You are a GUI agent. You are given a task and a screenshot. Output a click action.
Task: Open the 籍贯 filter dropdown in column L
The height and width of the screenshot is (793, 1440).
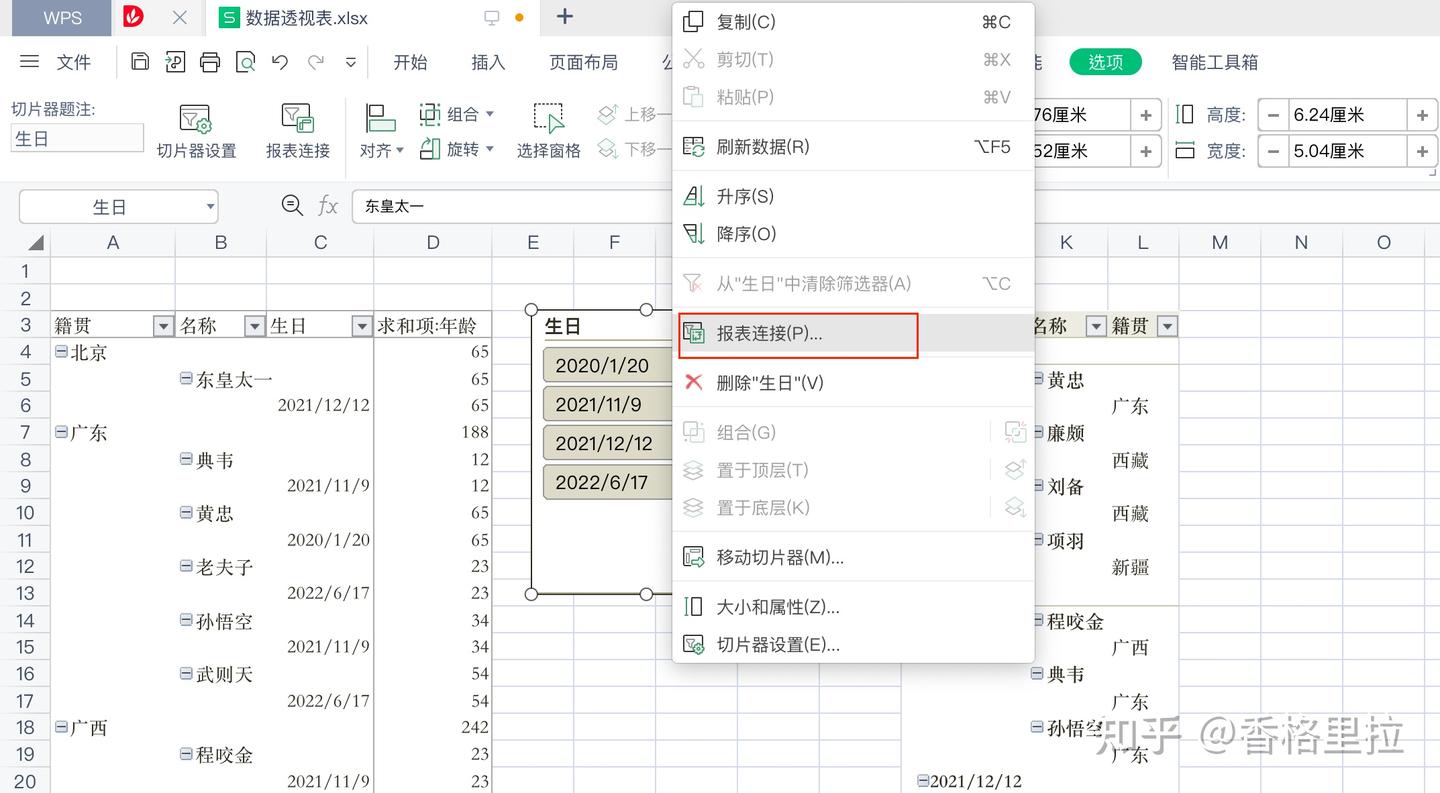click(x=1166, y=326)
